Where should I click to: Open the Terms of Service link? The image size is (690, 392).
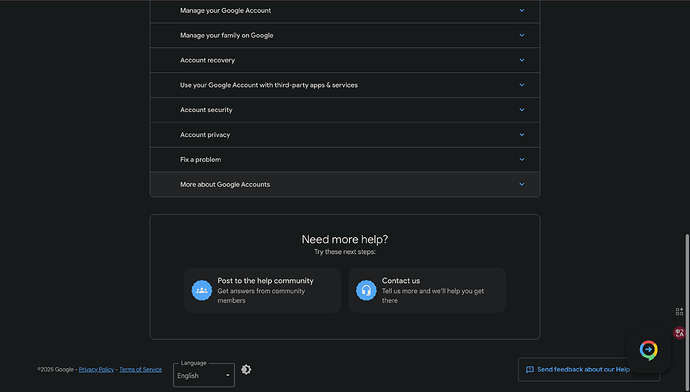140,370
